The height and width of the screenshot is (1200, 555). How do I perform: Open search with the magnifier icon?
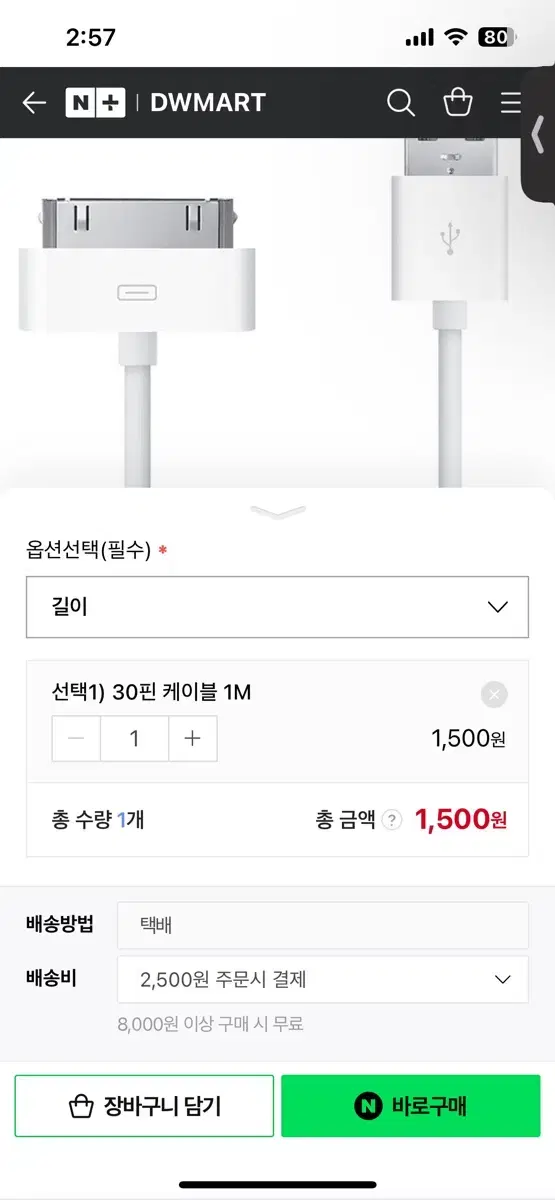(x=400, y=102)
